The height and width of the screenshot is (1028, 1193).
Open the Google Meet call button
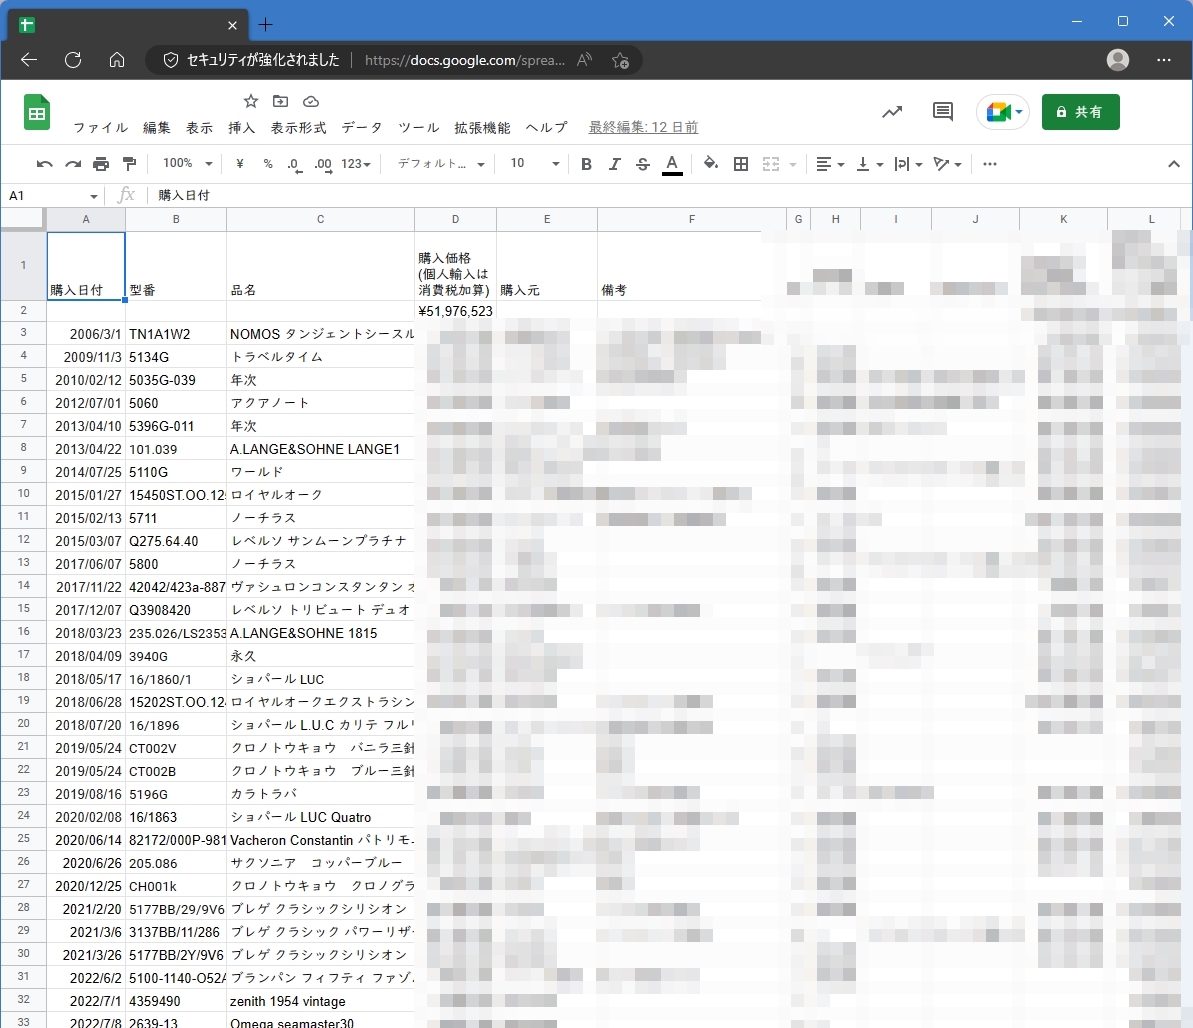[x=1004, y=112]
